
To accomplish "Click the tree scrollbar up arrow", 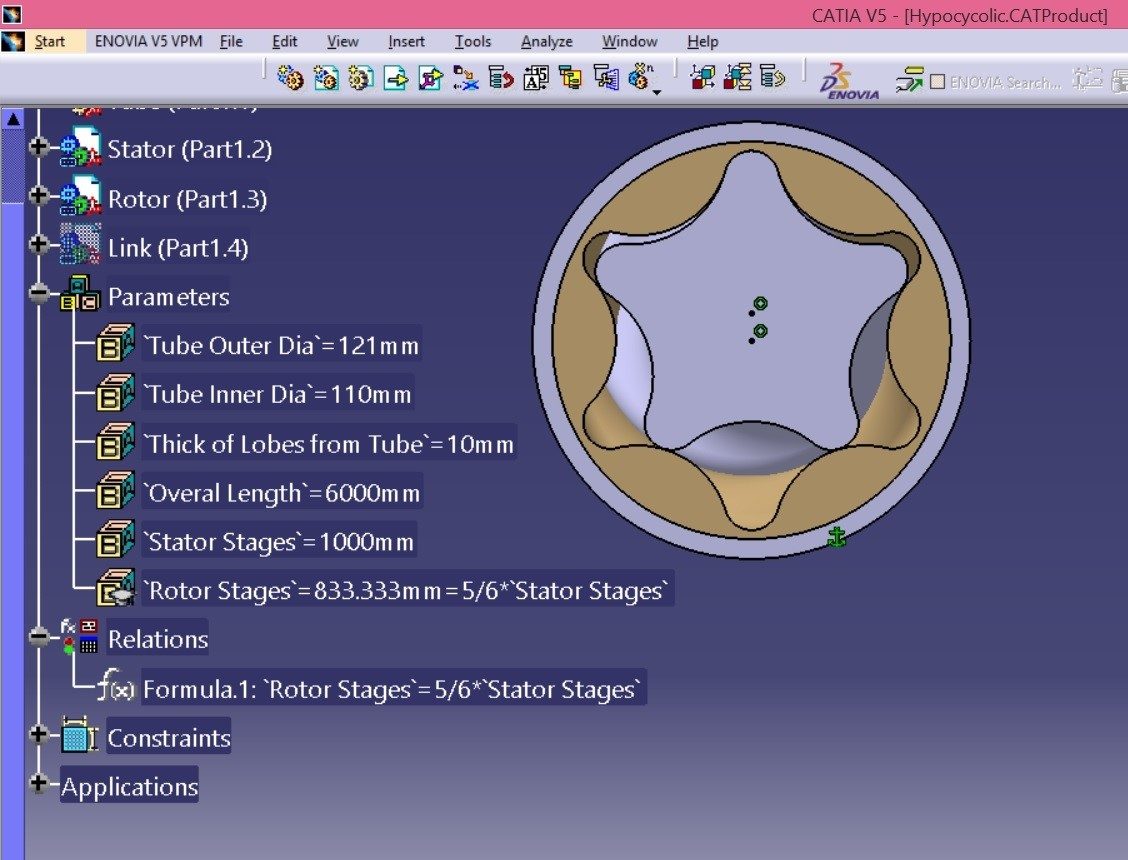I will click(x=13, y=119).
